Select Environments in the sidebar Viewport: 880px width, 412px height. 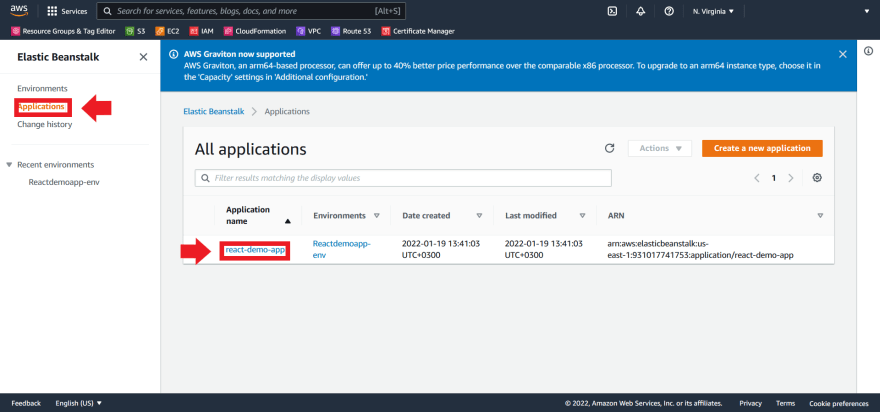[x=42, y=89]
